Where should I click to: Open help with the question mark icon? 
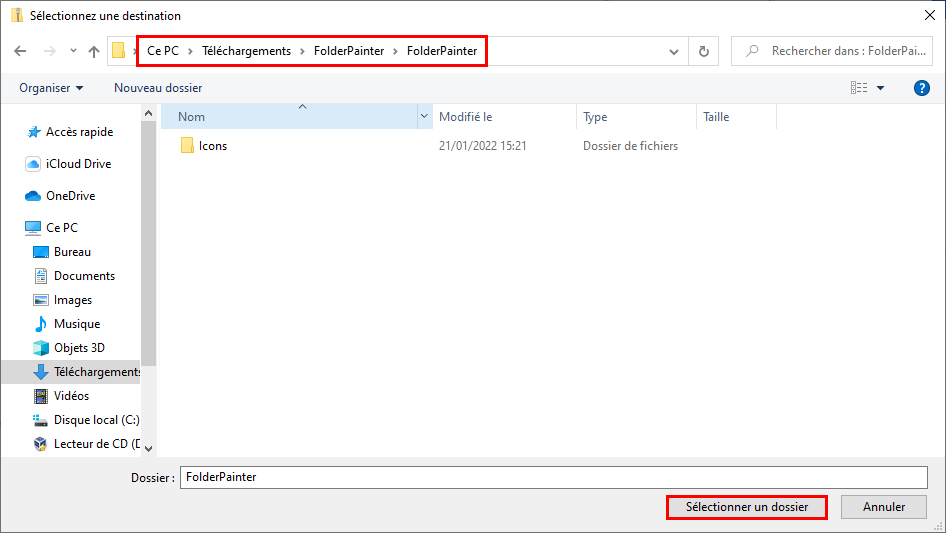[x=921, y=88]
